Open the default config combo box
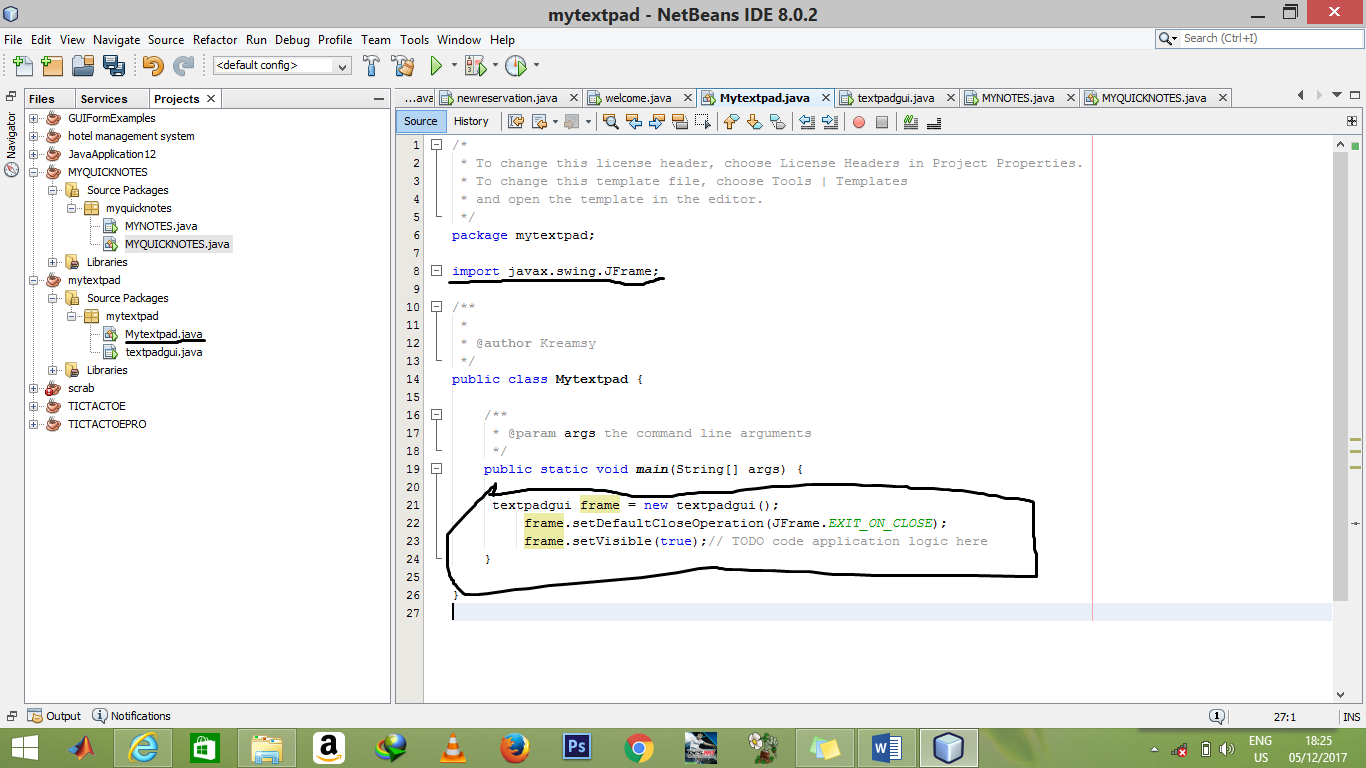 click(x=282, y=66)
